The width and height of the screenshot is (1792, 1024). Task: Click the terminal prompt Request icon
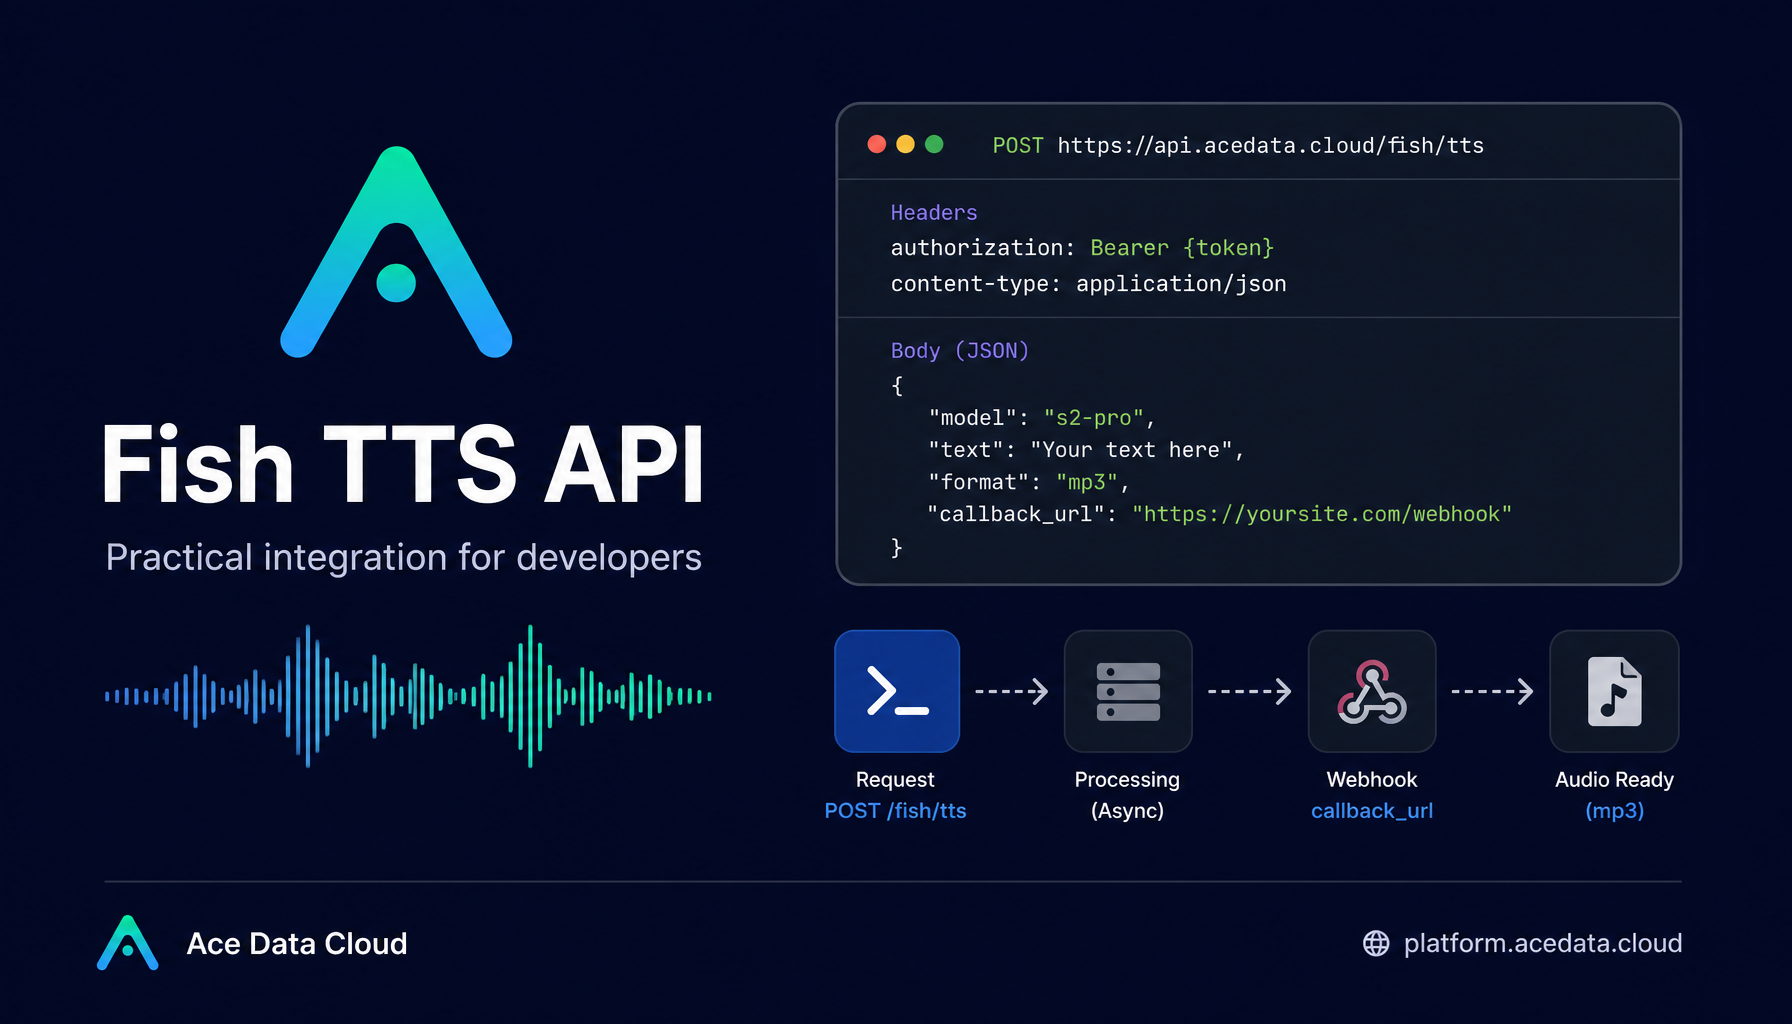point(897,691)
